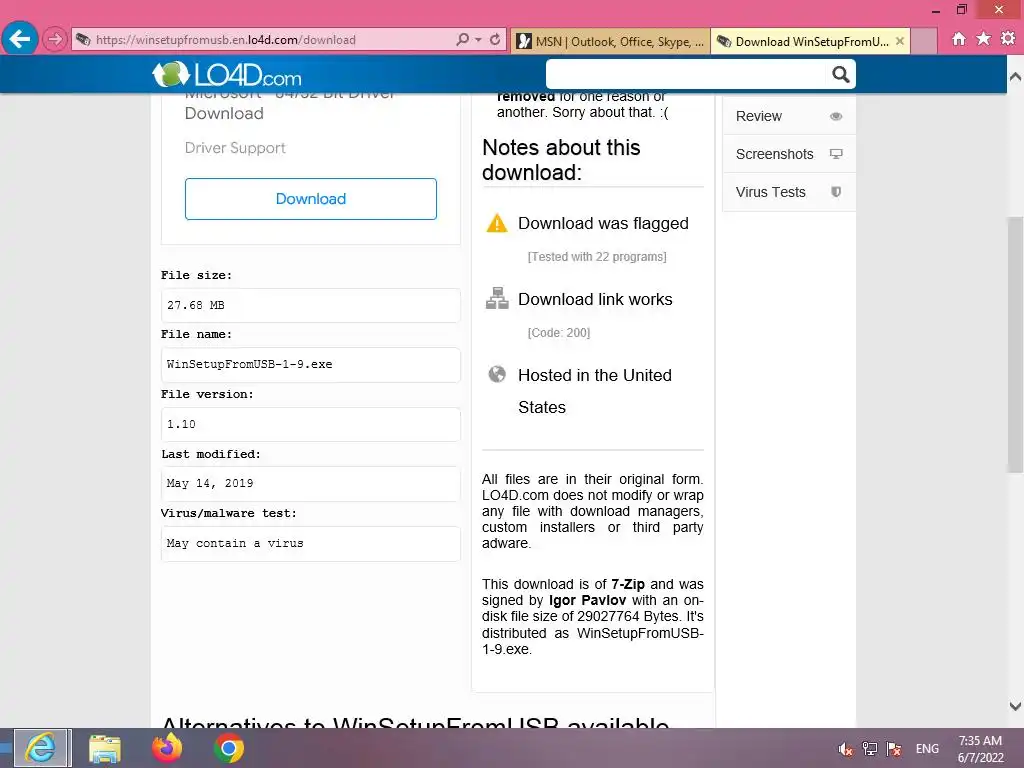Screen dimensions: 1024x768
Task: Click the yellow warning triangle icon
Action: [497, 223]
